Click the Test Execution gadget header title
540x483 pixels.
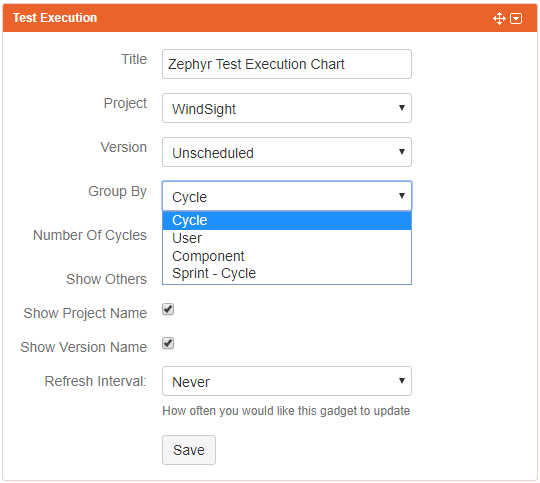pos(55,18)
